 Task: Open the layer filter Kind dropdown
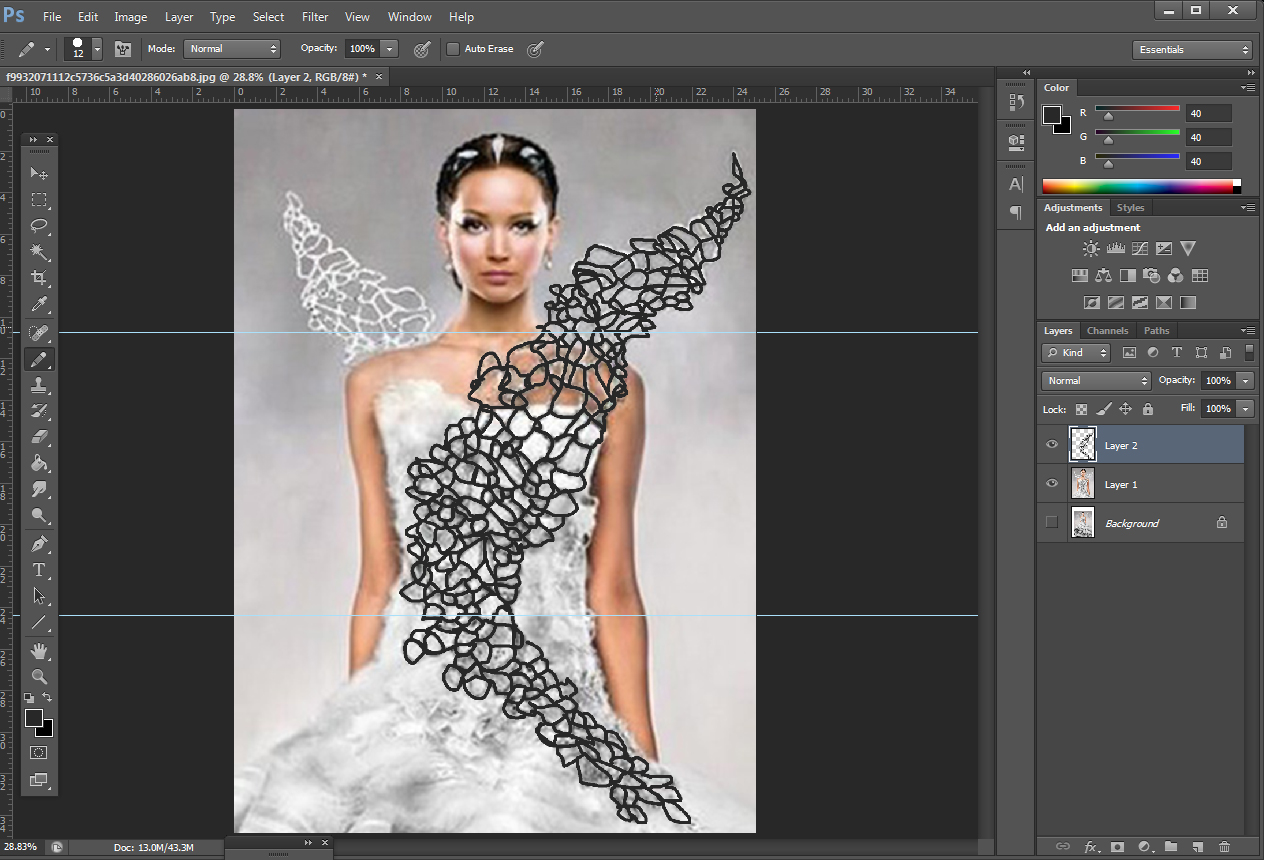[x=1076, y=353]
